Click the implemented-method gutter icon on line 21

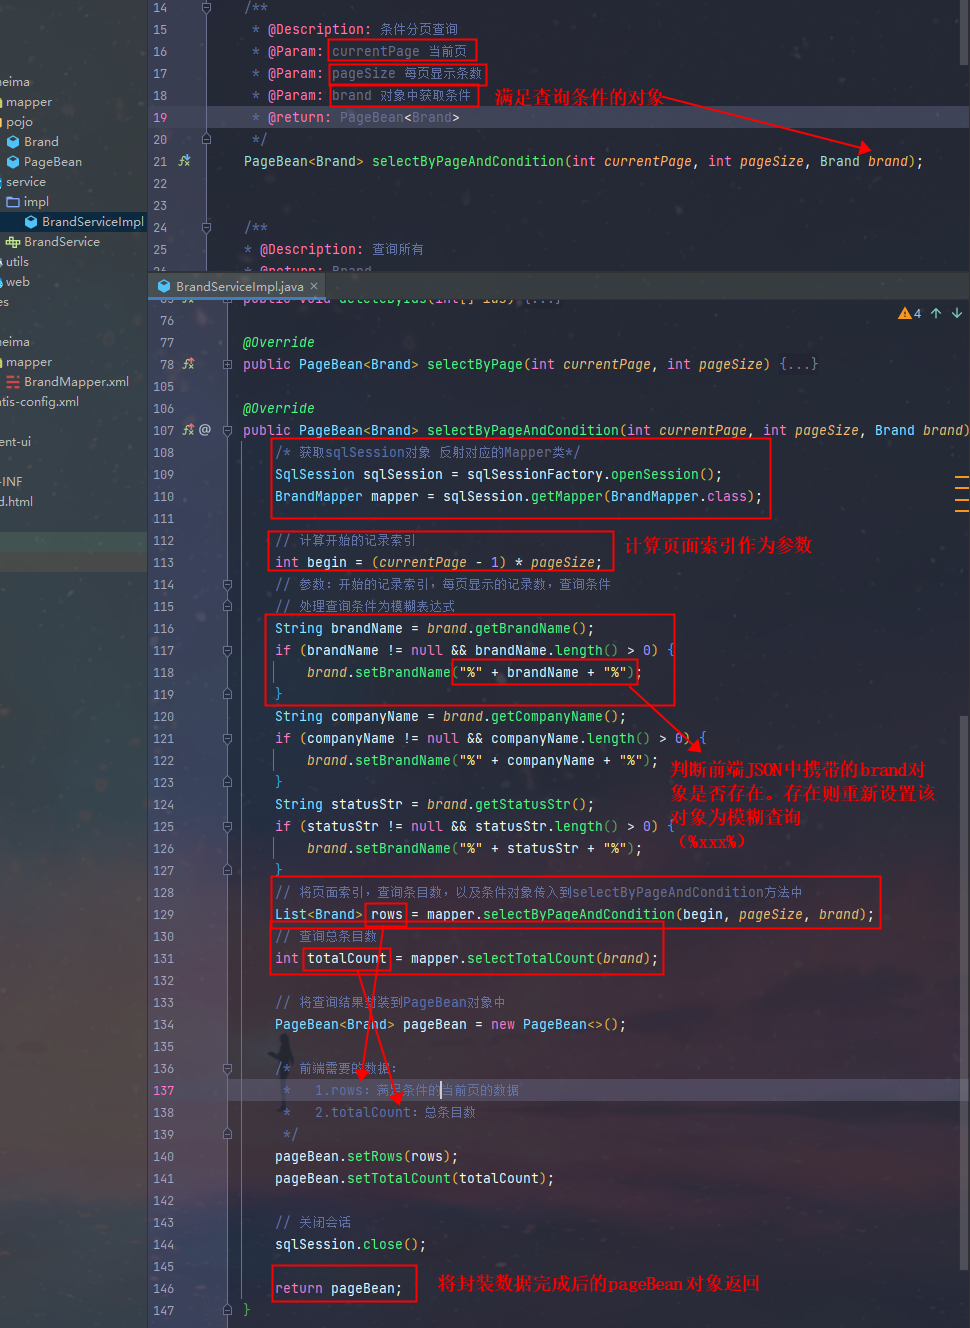pyautogui.click(x=185, y=160)
